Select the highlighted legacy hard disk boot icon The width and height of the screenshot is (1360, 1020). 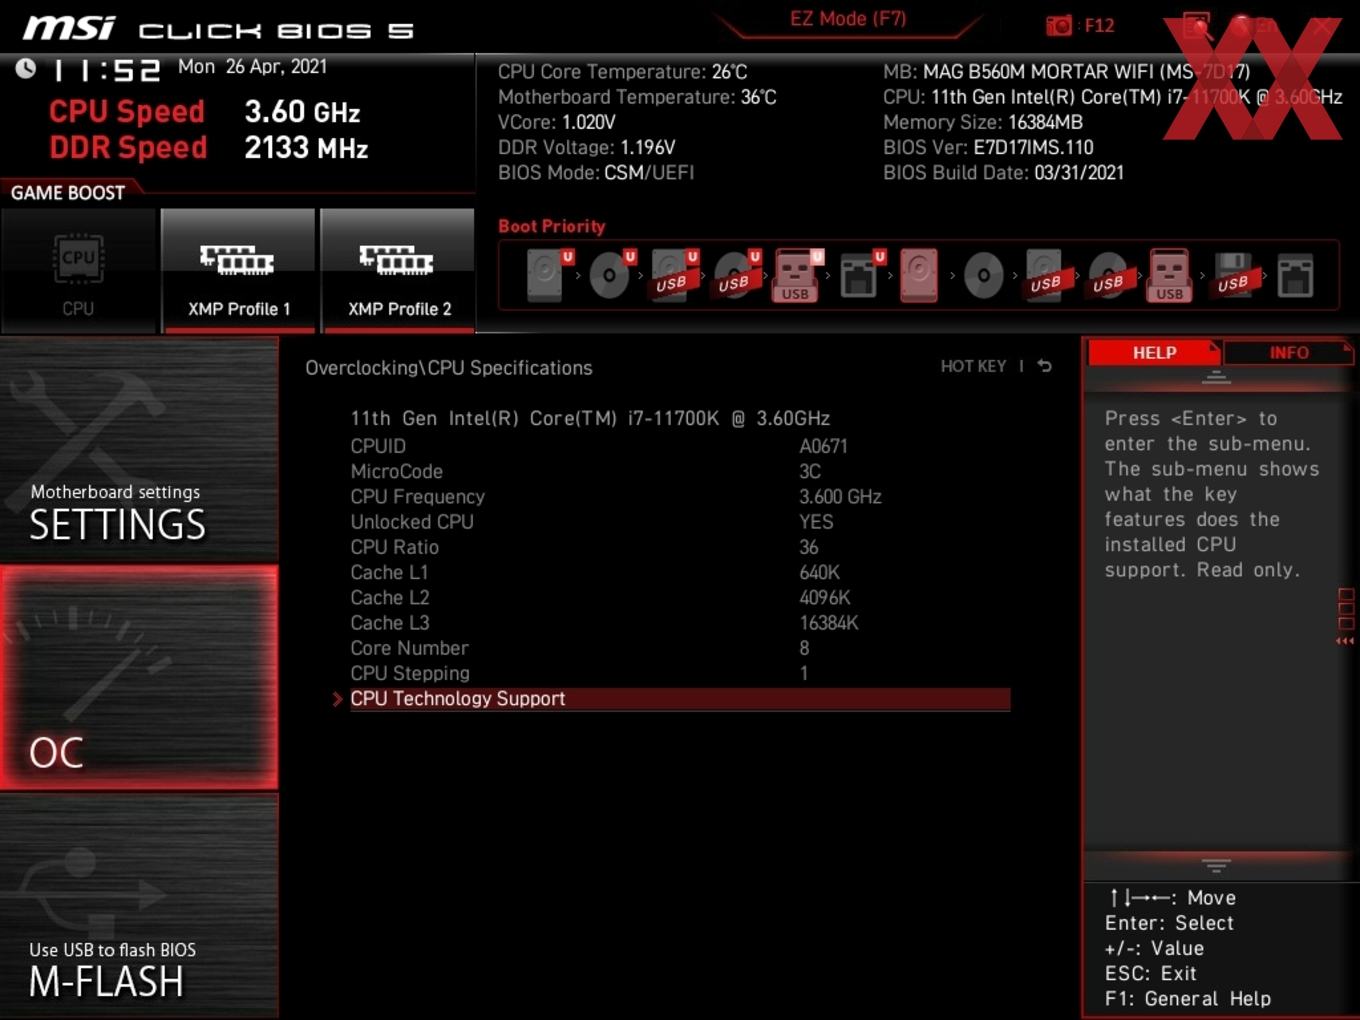tap(919, 275)
